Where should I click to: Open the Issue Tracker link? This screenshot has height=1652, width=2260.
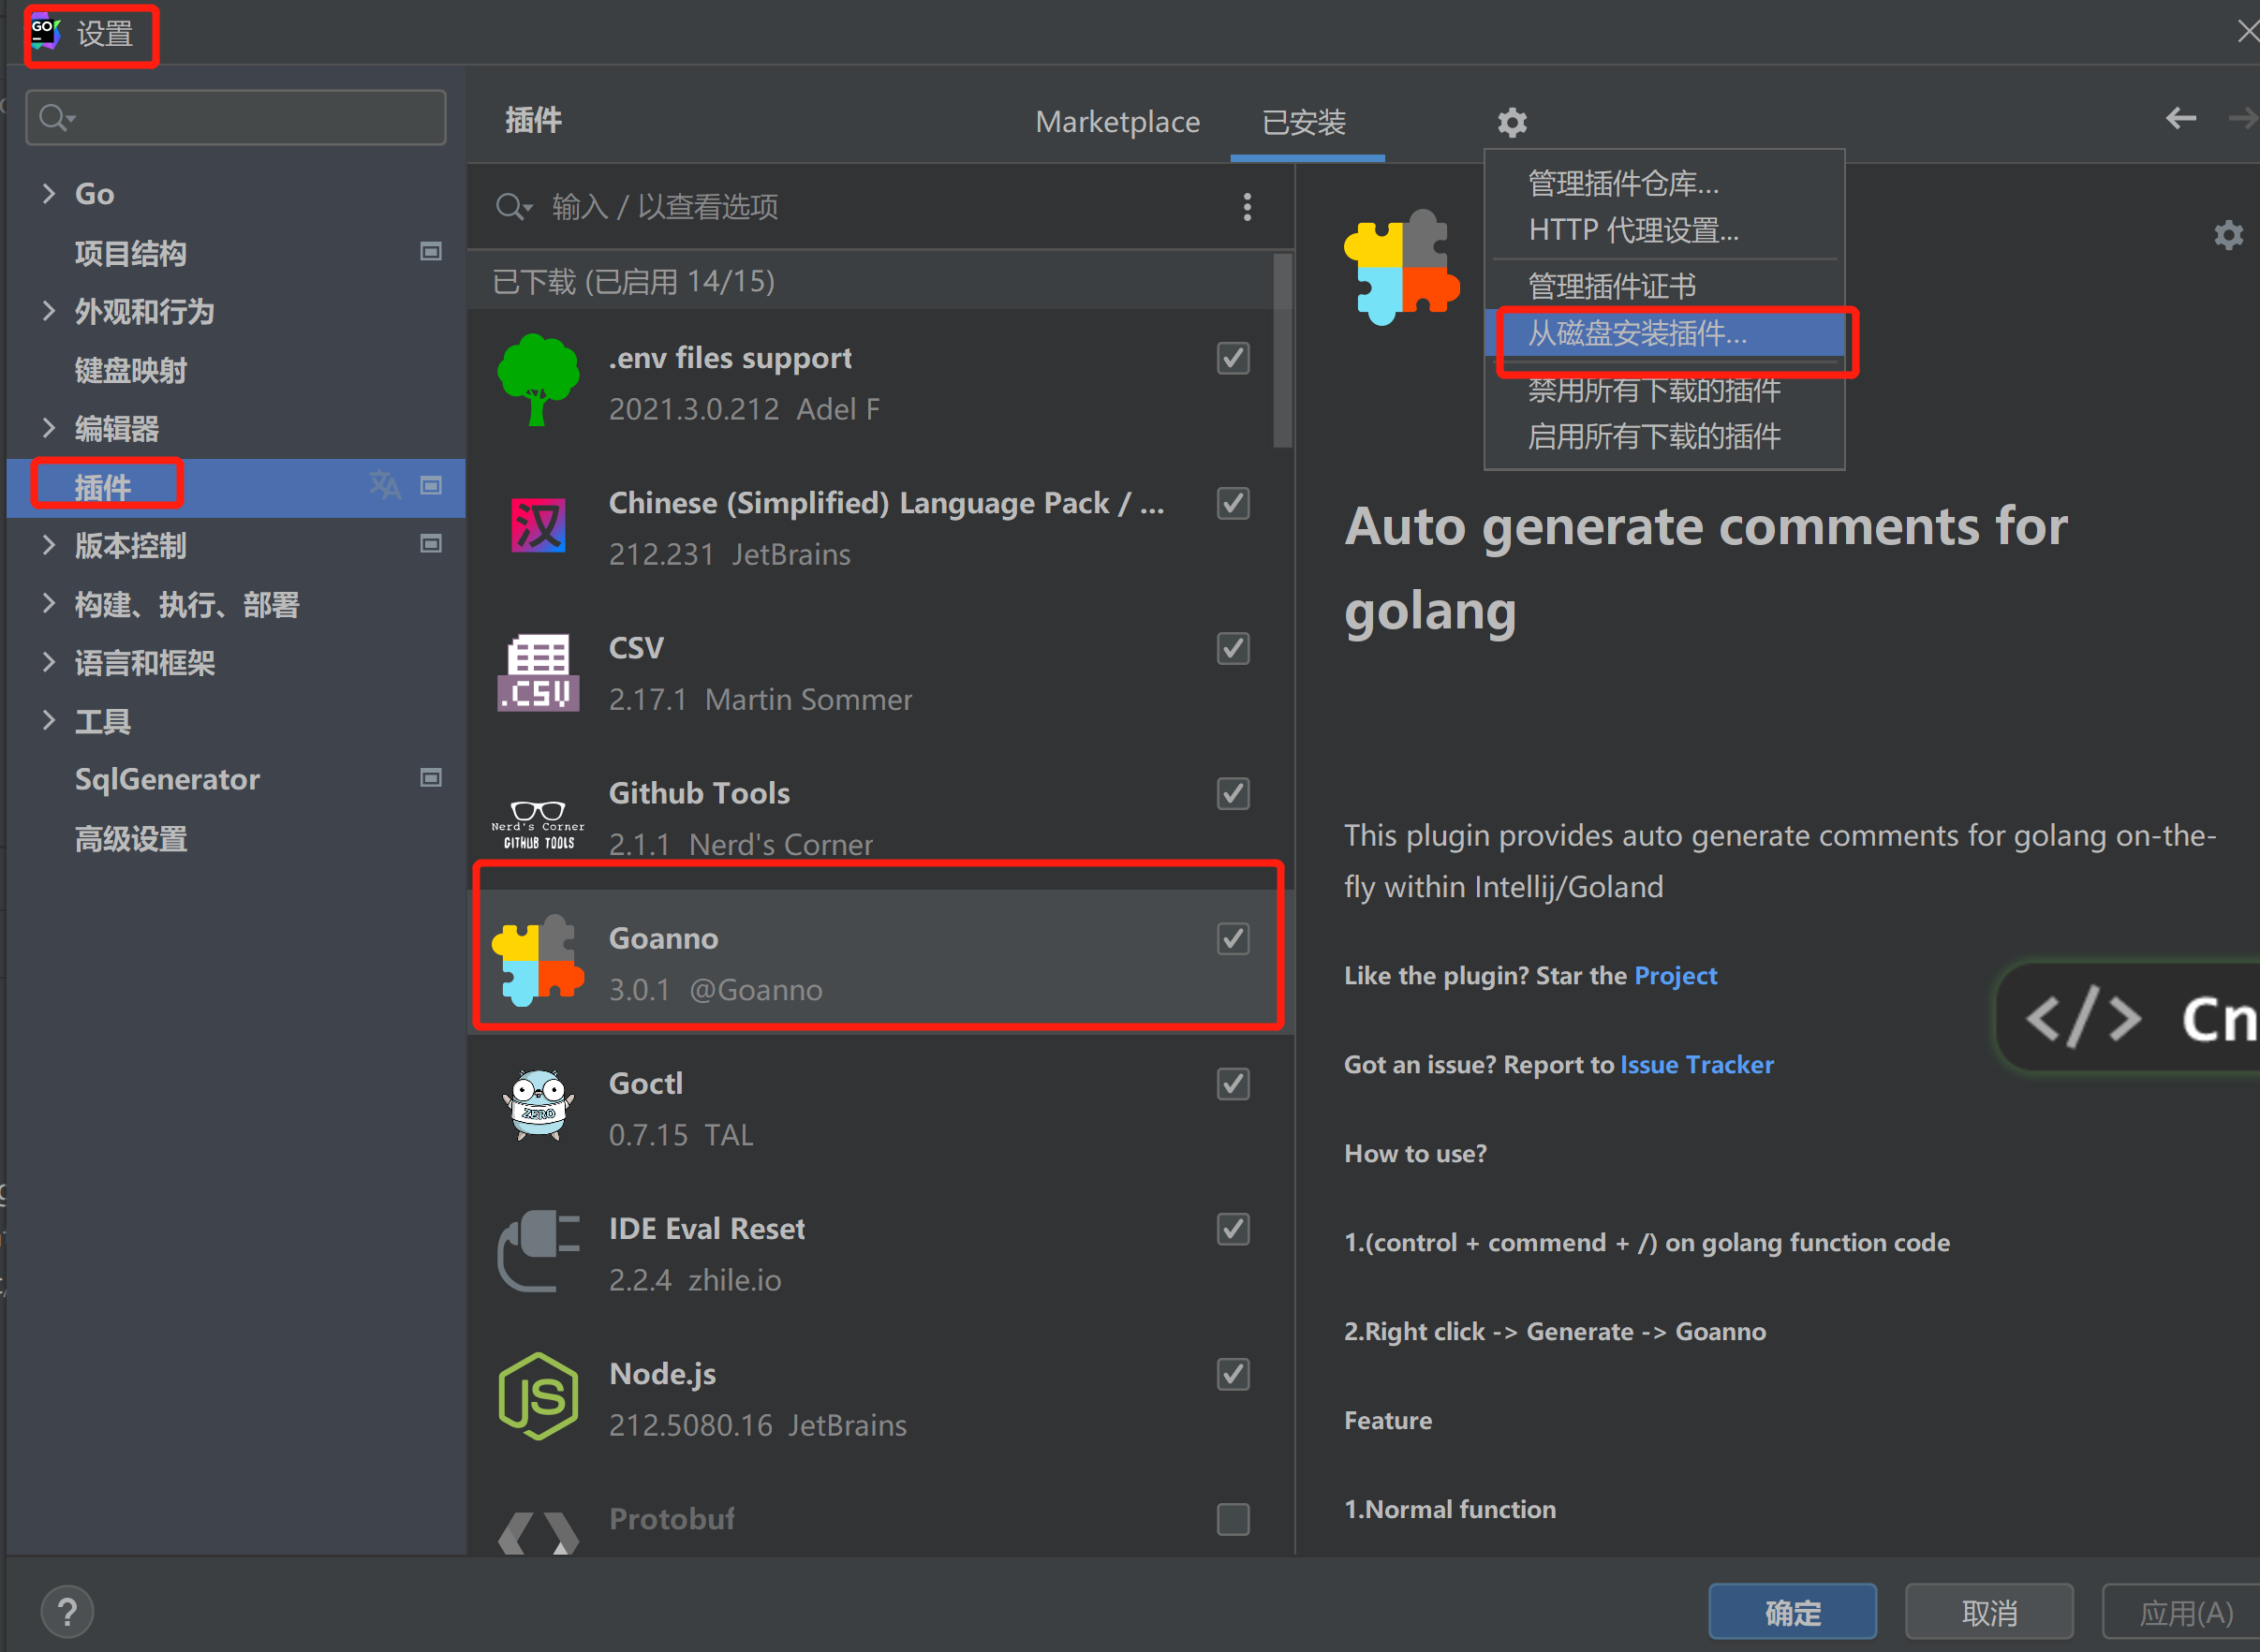pyautogui.click(x=1696, y=1065)
